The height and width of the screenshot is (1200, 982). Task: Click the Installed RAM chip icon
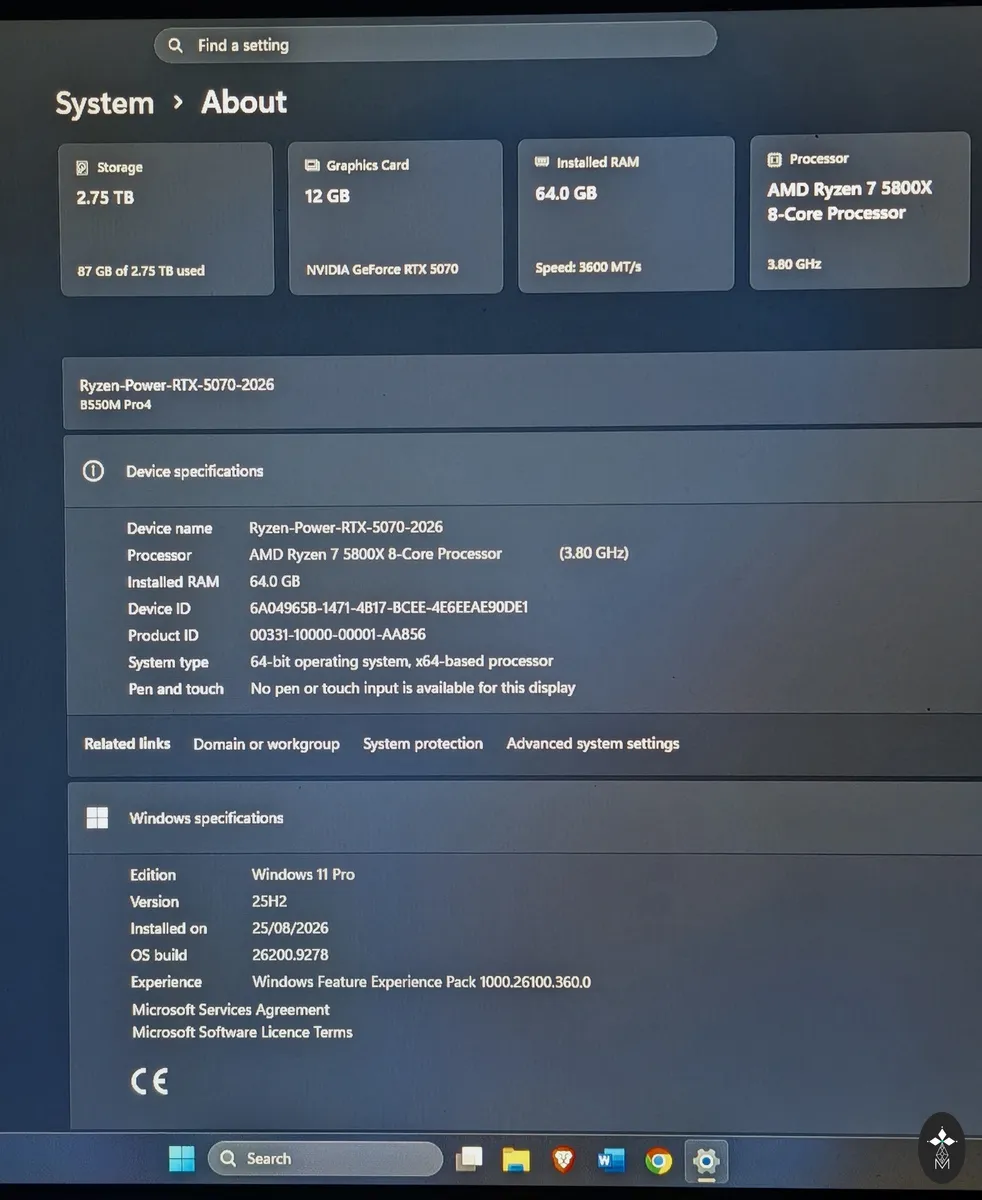542,161
